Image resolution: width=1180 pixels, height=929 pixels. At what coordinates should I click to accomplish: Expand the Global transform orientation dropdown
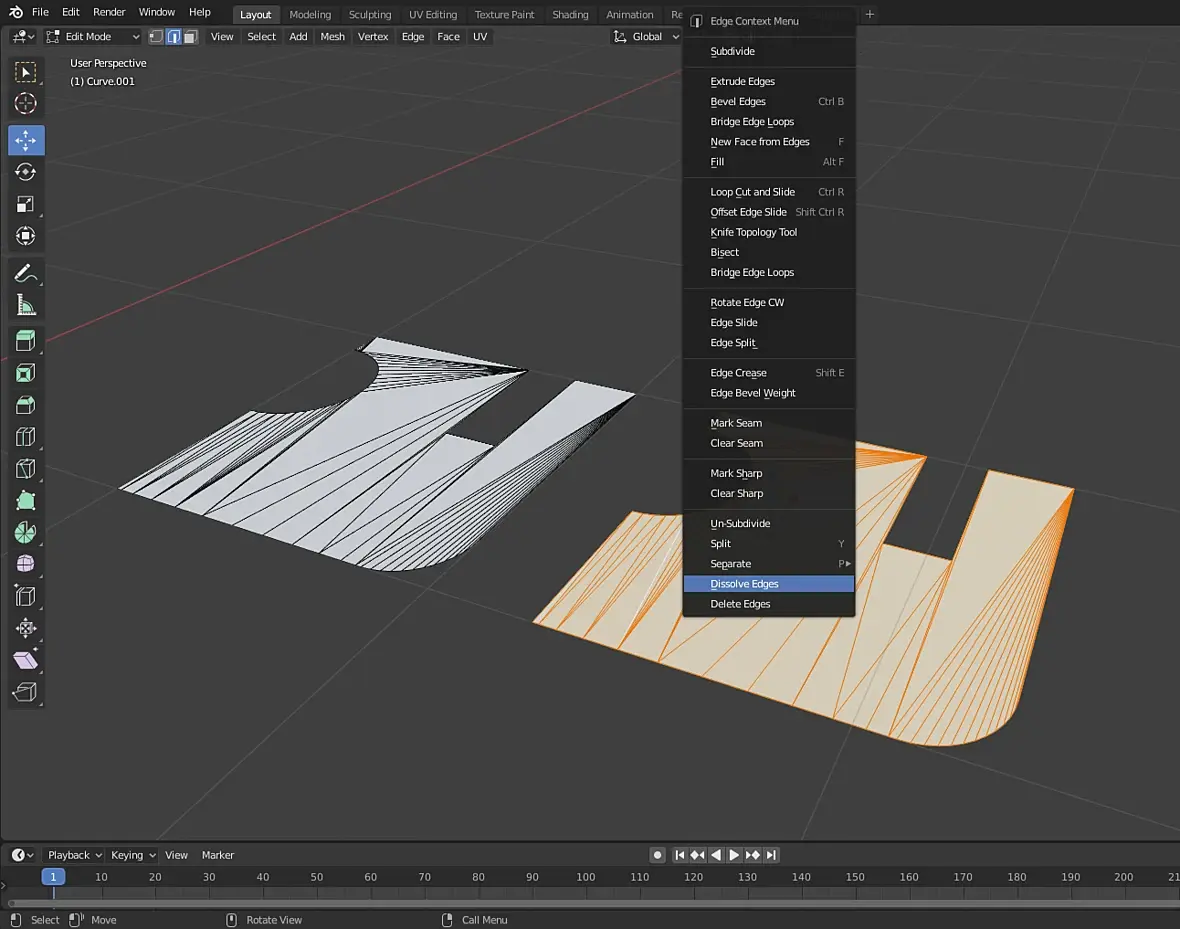[x=646, y=37]
